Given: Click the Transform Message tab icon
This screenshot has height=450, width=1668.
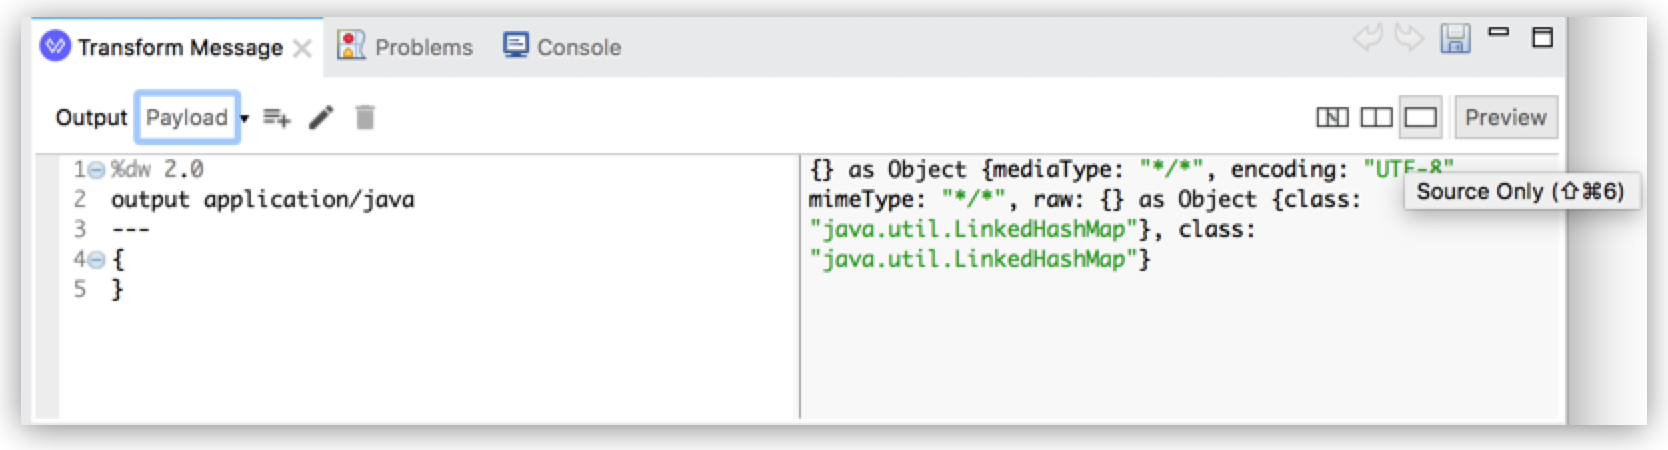Looking at the screenshot, I should tap(55, 46).
